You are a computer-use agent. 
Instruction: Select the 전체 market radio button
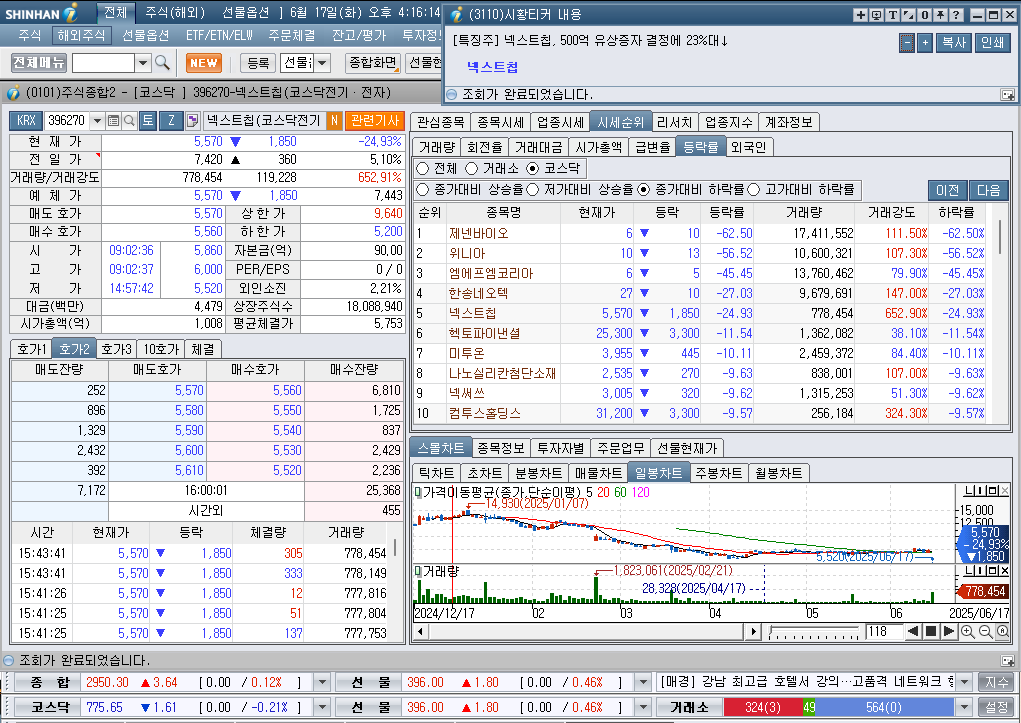pyautogui.click(x=422, y=169)
